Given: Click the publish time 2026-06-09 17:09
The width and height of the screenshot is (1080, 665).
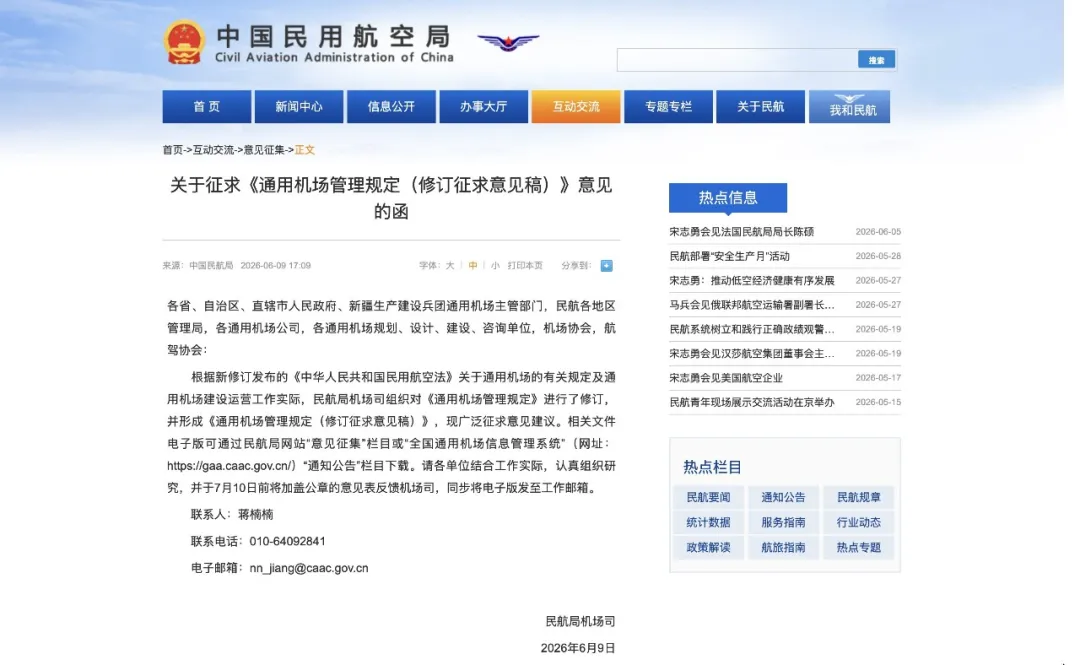Looking at the screenshot, I should tap(276, 265).
